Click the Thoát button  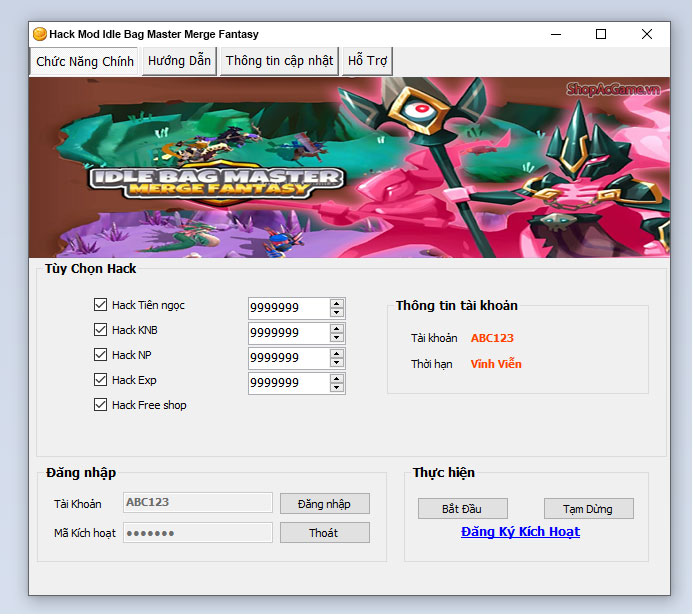coord(324,533)
